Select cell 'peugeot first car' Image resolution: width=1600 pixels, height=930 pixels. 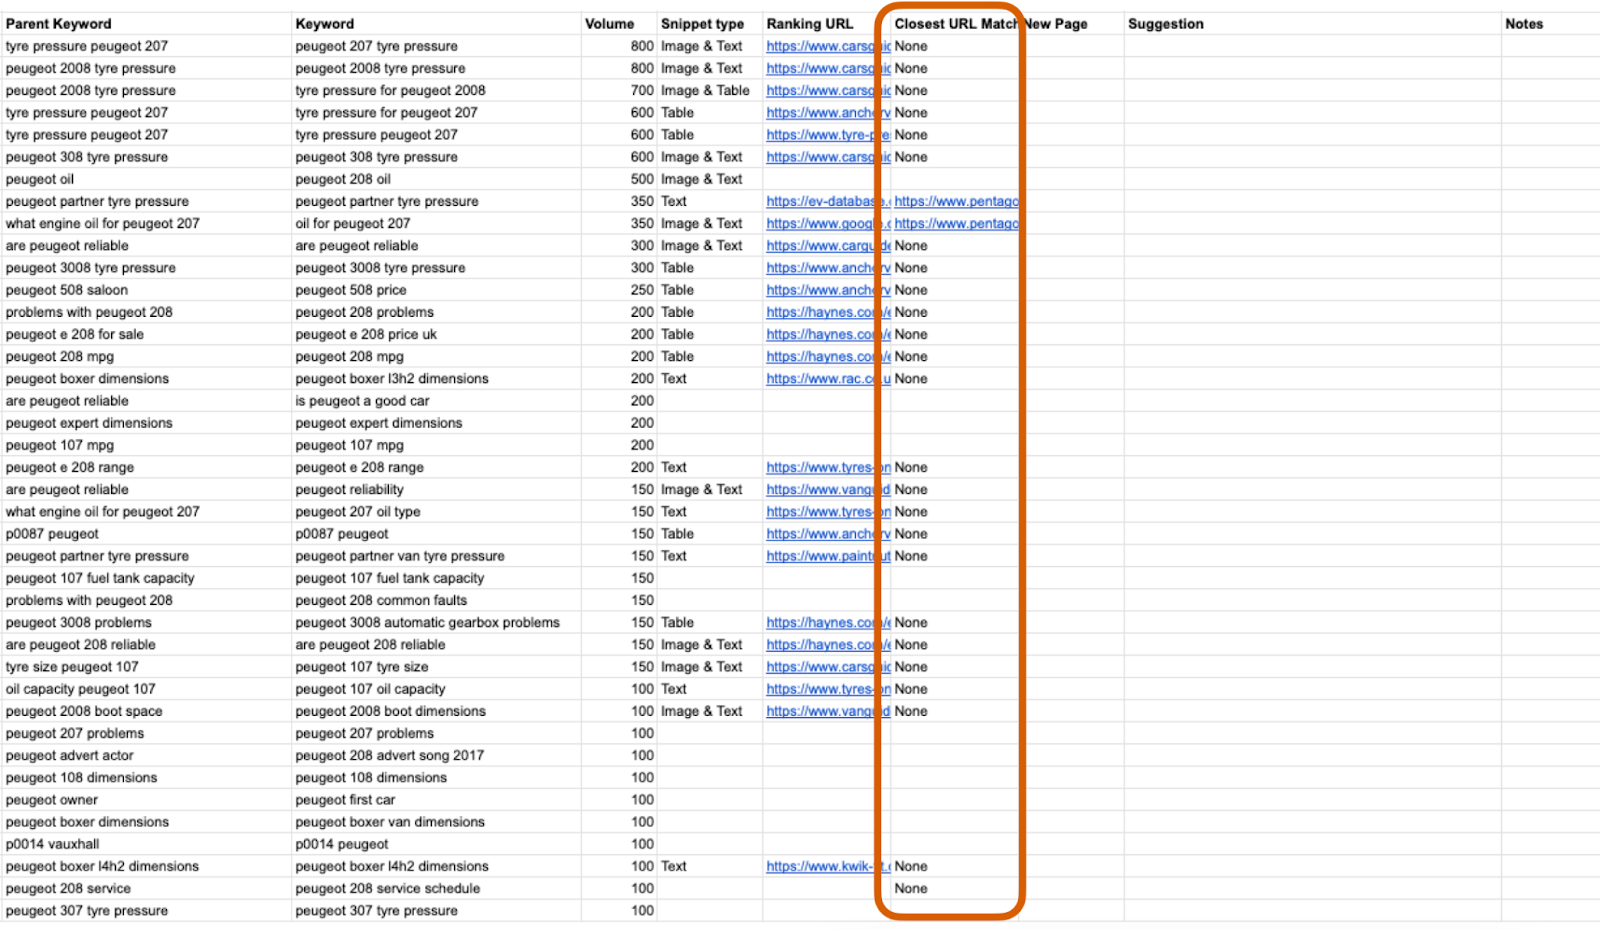[345, 800]
